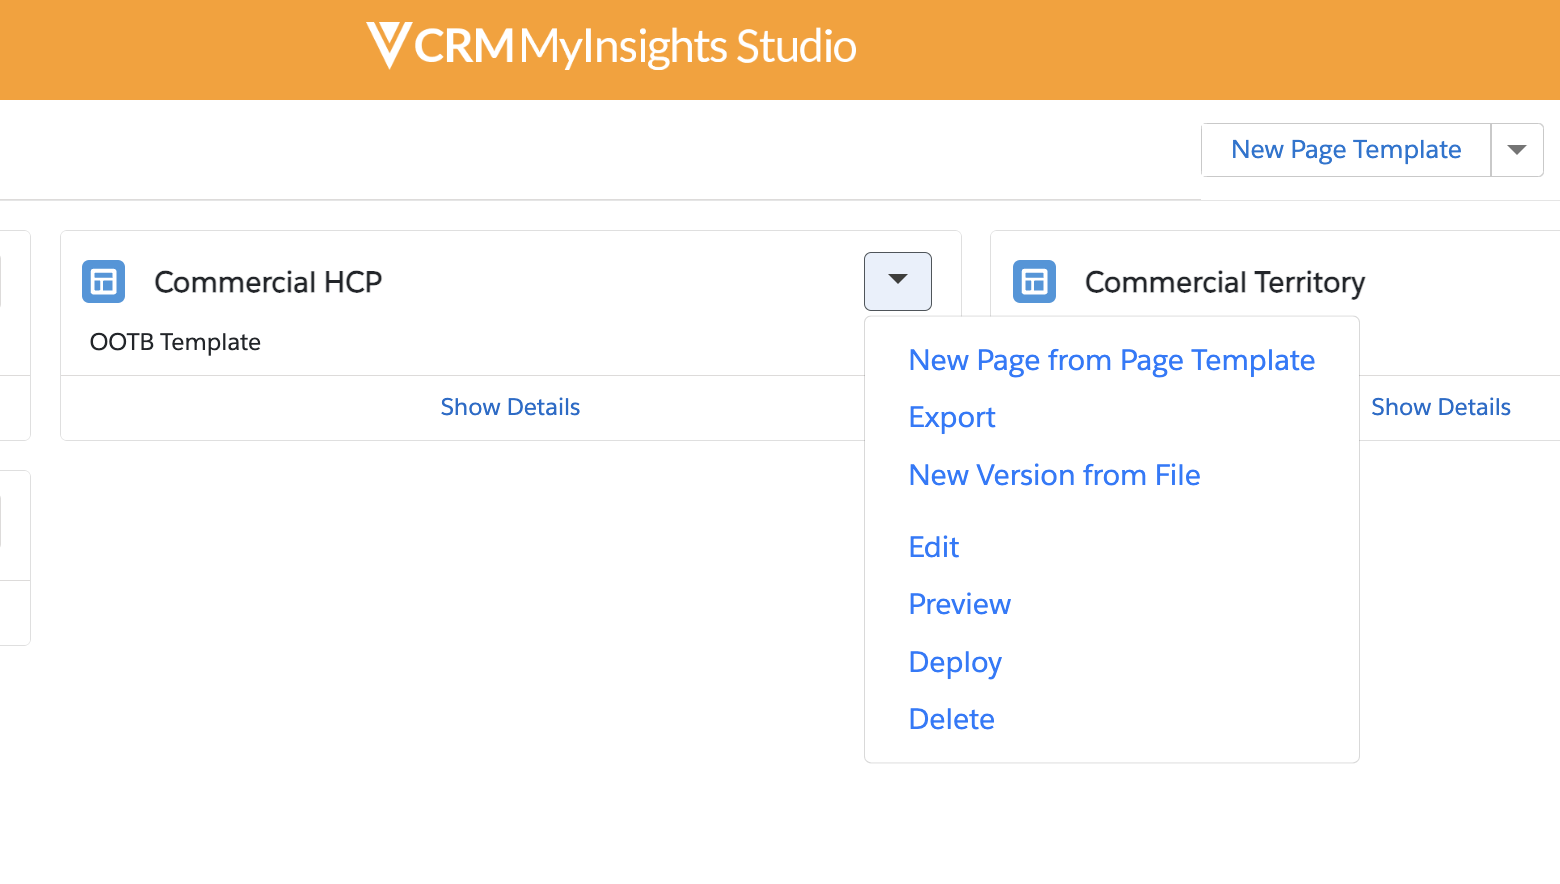Collapse the Commercial HCP actions dropdown arrow
Screen dimensions: 1560x884
[897, 281]
